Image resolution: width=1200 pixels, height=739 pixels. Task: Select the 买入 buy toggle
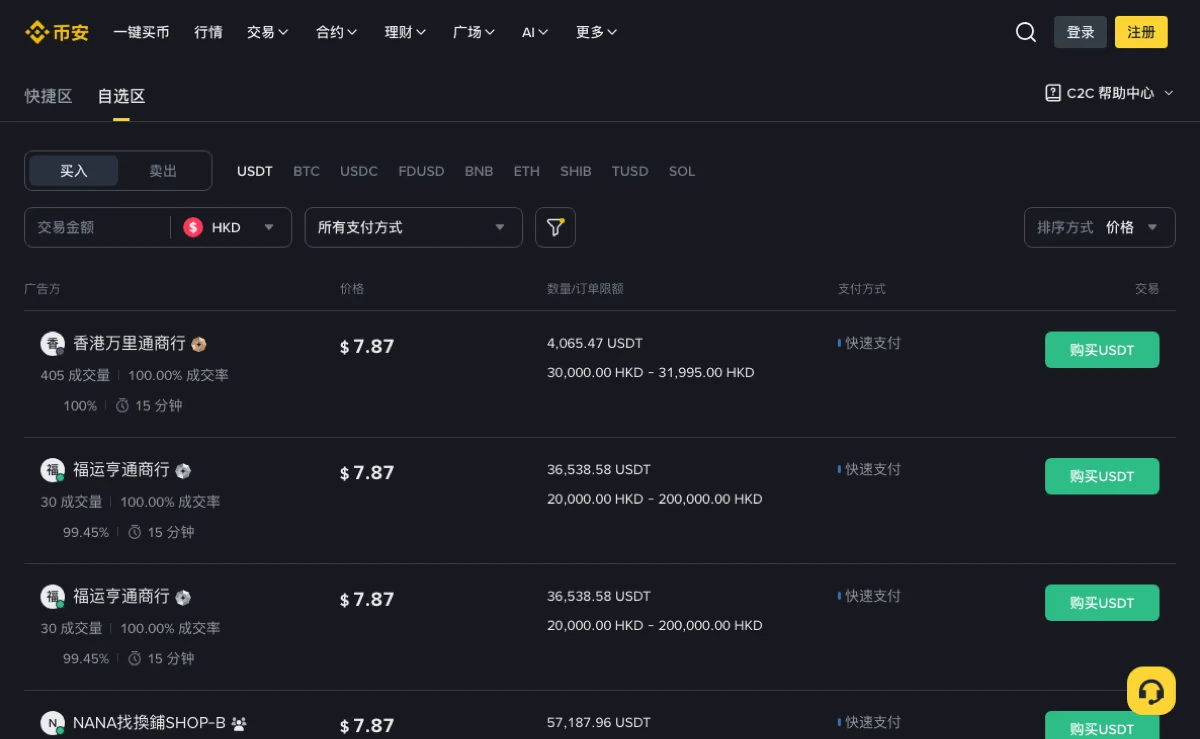click(74, 171)
